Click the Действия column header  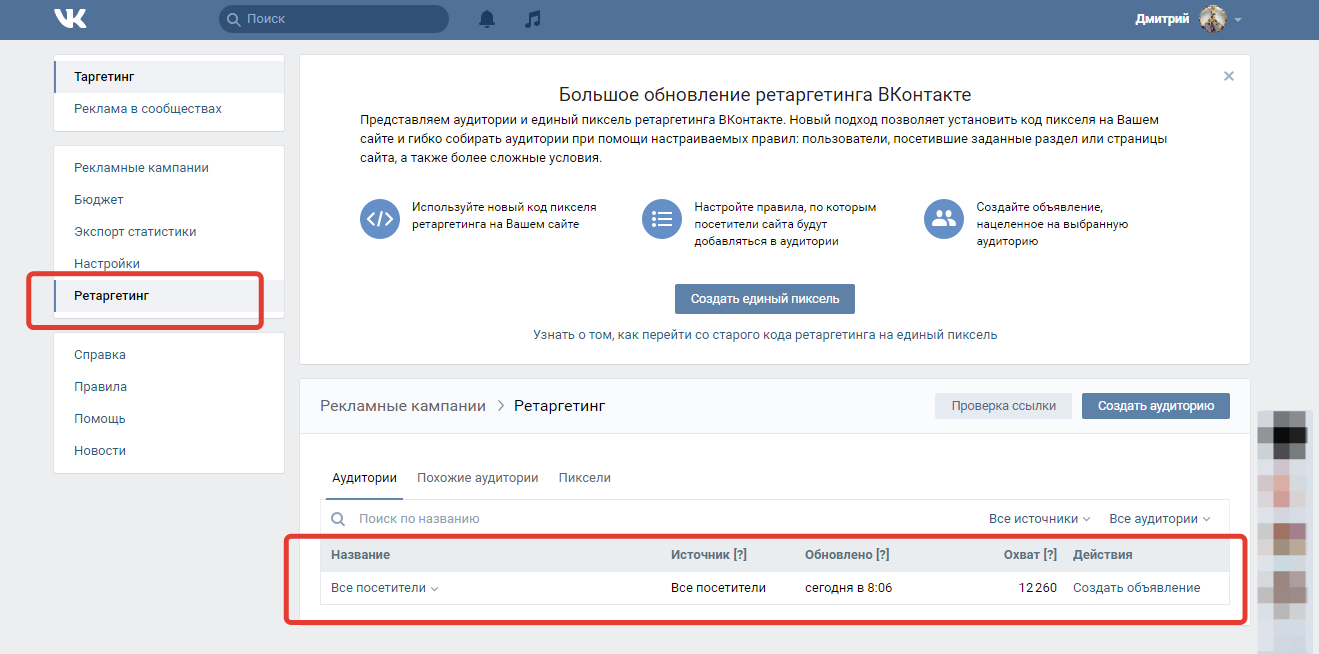[1102, 555]
